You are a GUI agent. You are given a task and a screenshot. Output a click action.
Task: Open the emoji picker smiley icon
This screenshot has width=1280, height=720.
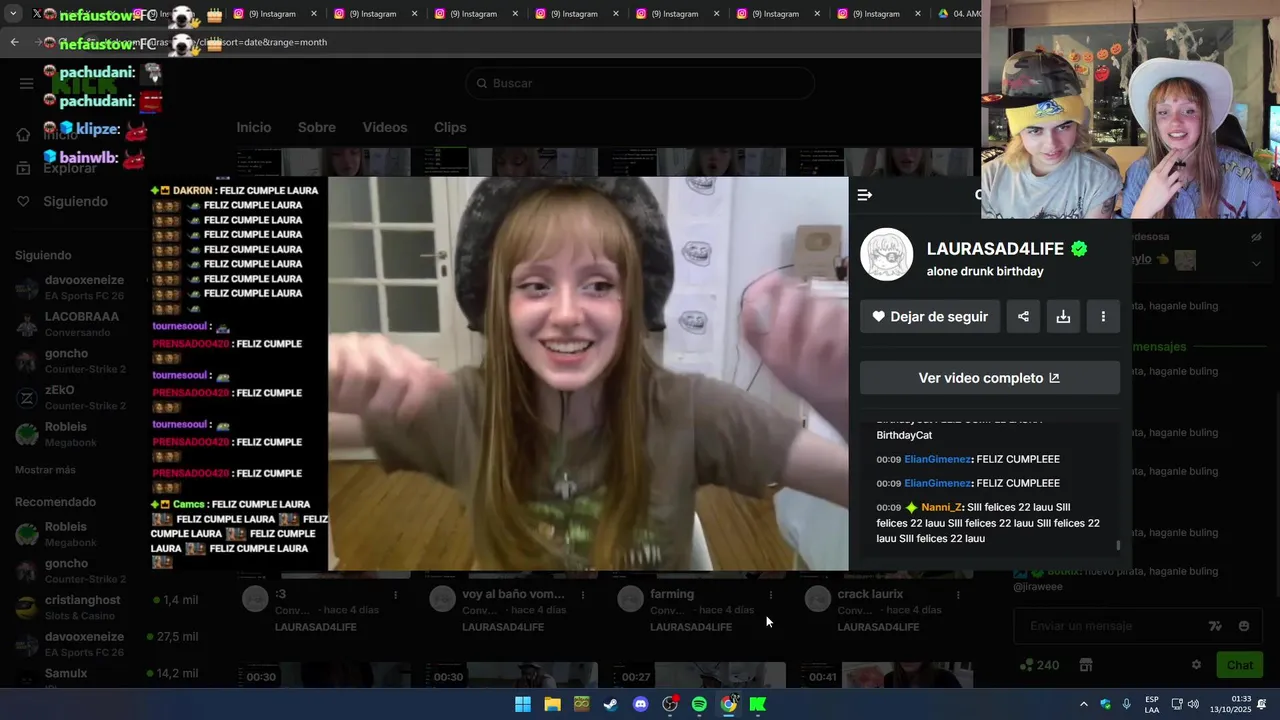[x=1244, y=626]
